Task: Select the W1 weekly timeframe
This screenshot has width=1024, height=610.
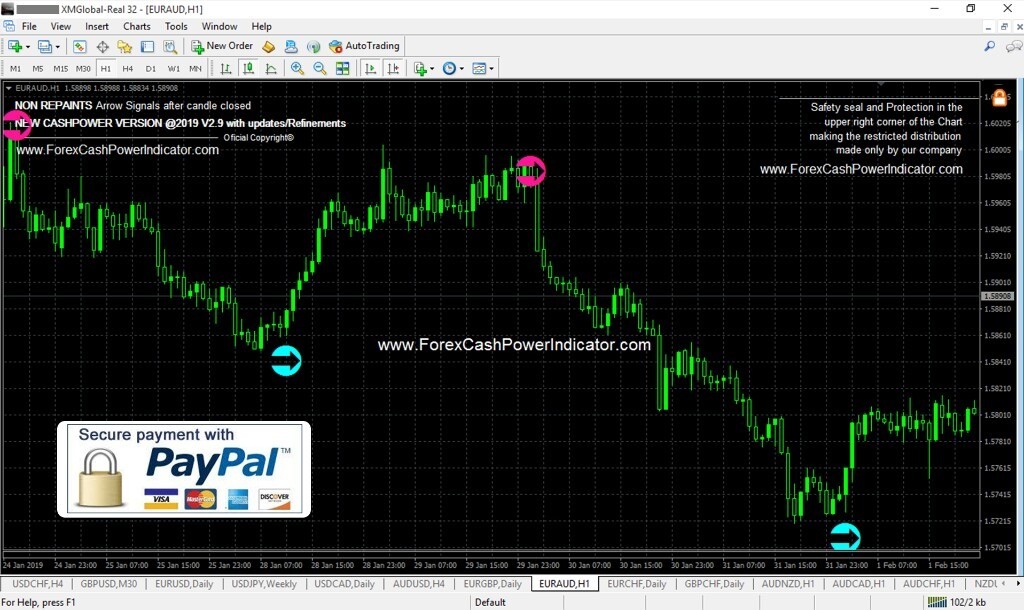Action: [174, 69]
